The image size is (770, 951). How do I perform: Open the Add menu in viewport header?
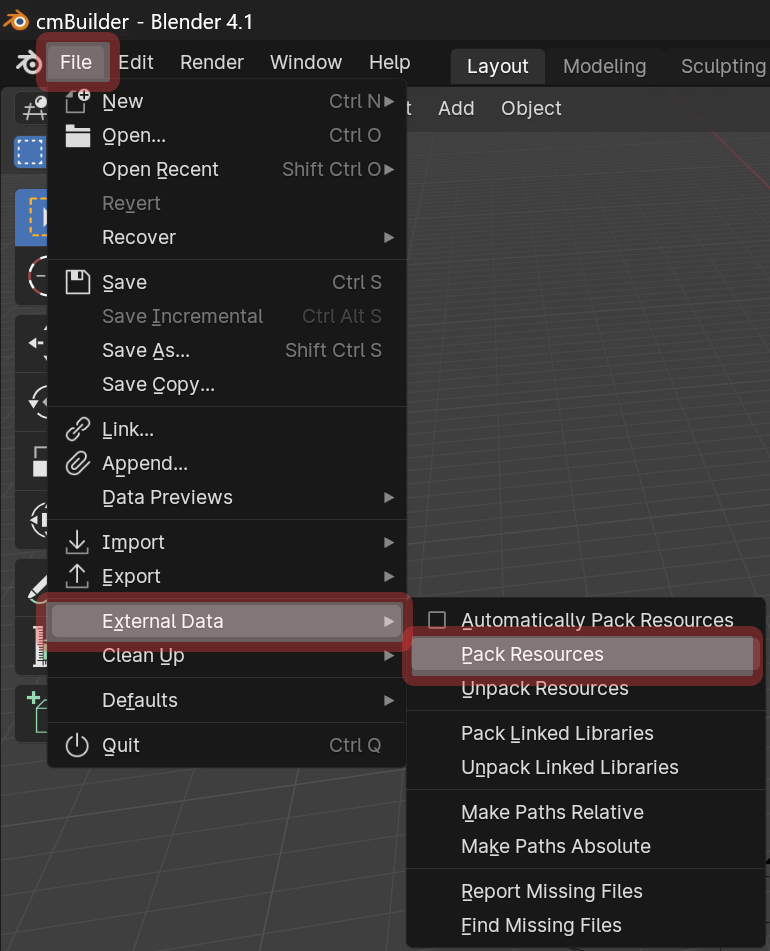pos(456,109)
